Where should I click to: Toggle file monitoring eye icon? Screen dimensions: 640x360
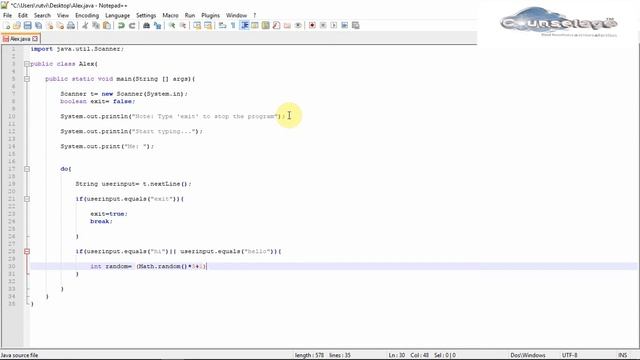pos(298,25)
